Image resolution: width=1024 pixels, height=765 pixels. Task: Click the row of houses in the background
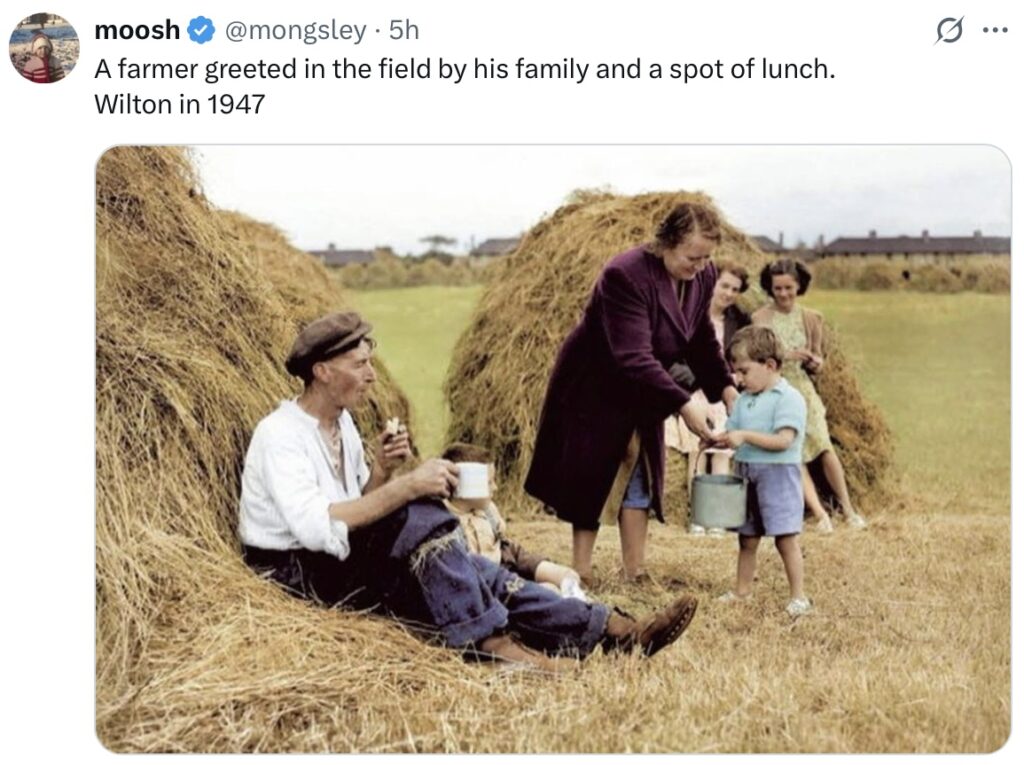click(914, 244)
